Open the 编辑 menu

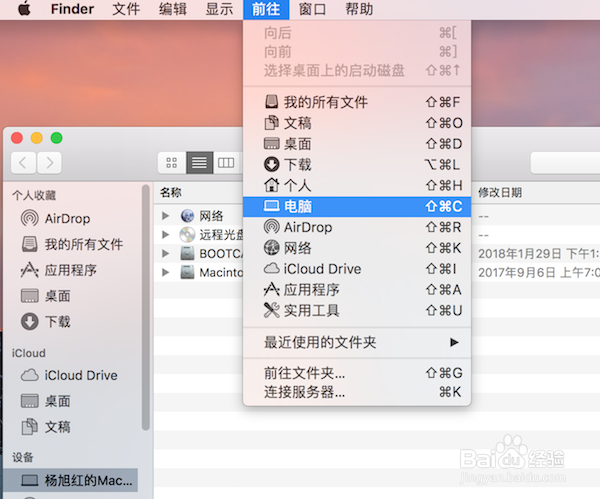point(173,9)
